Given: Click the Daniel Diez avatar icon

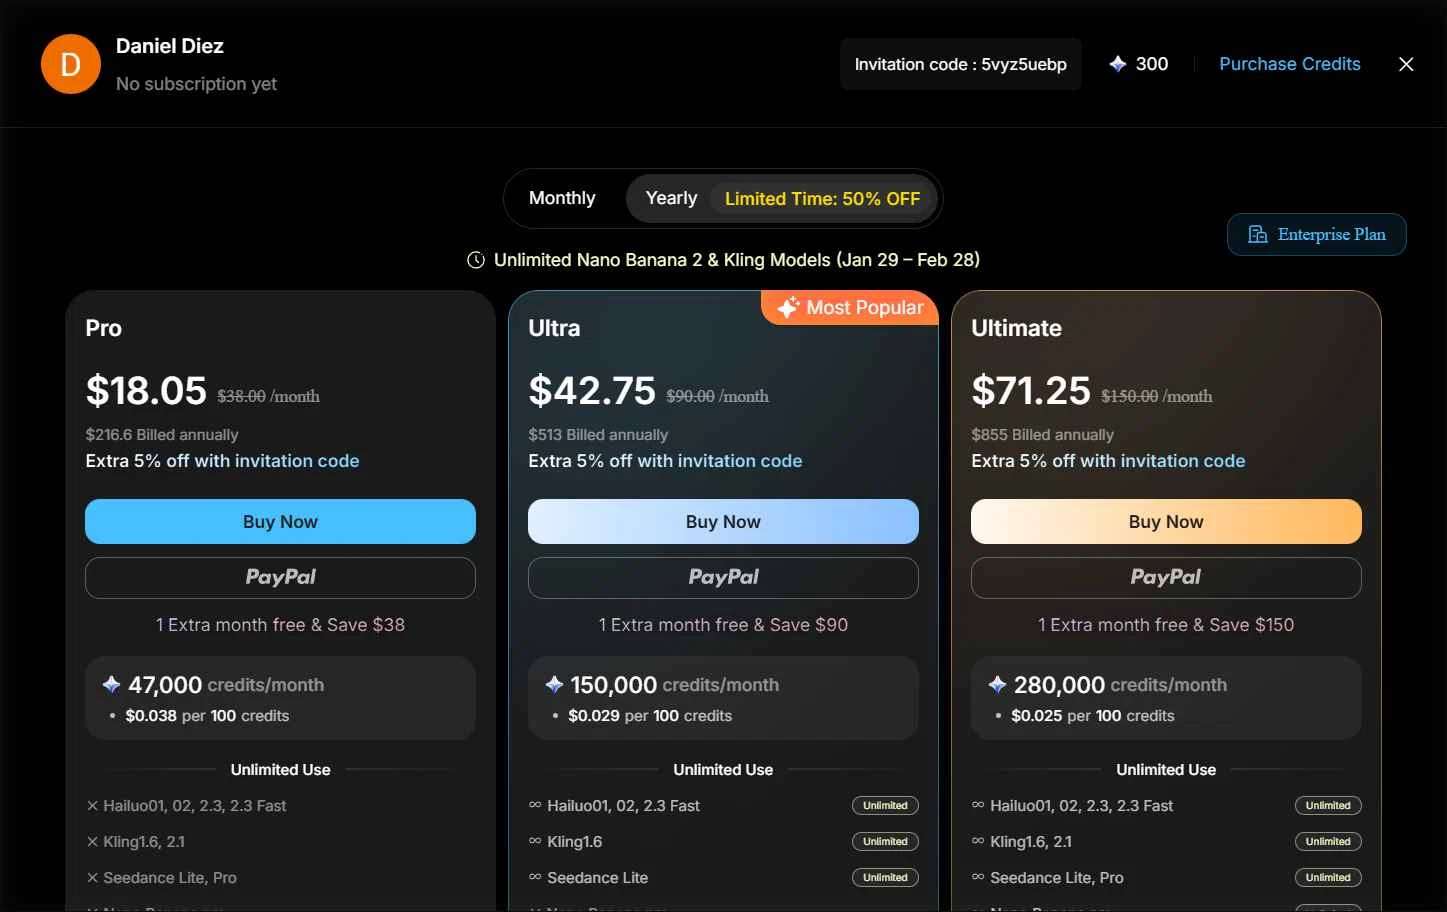Looking at the screenshot, I should pyautogui.click(x=71, y=64).
